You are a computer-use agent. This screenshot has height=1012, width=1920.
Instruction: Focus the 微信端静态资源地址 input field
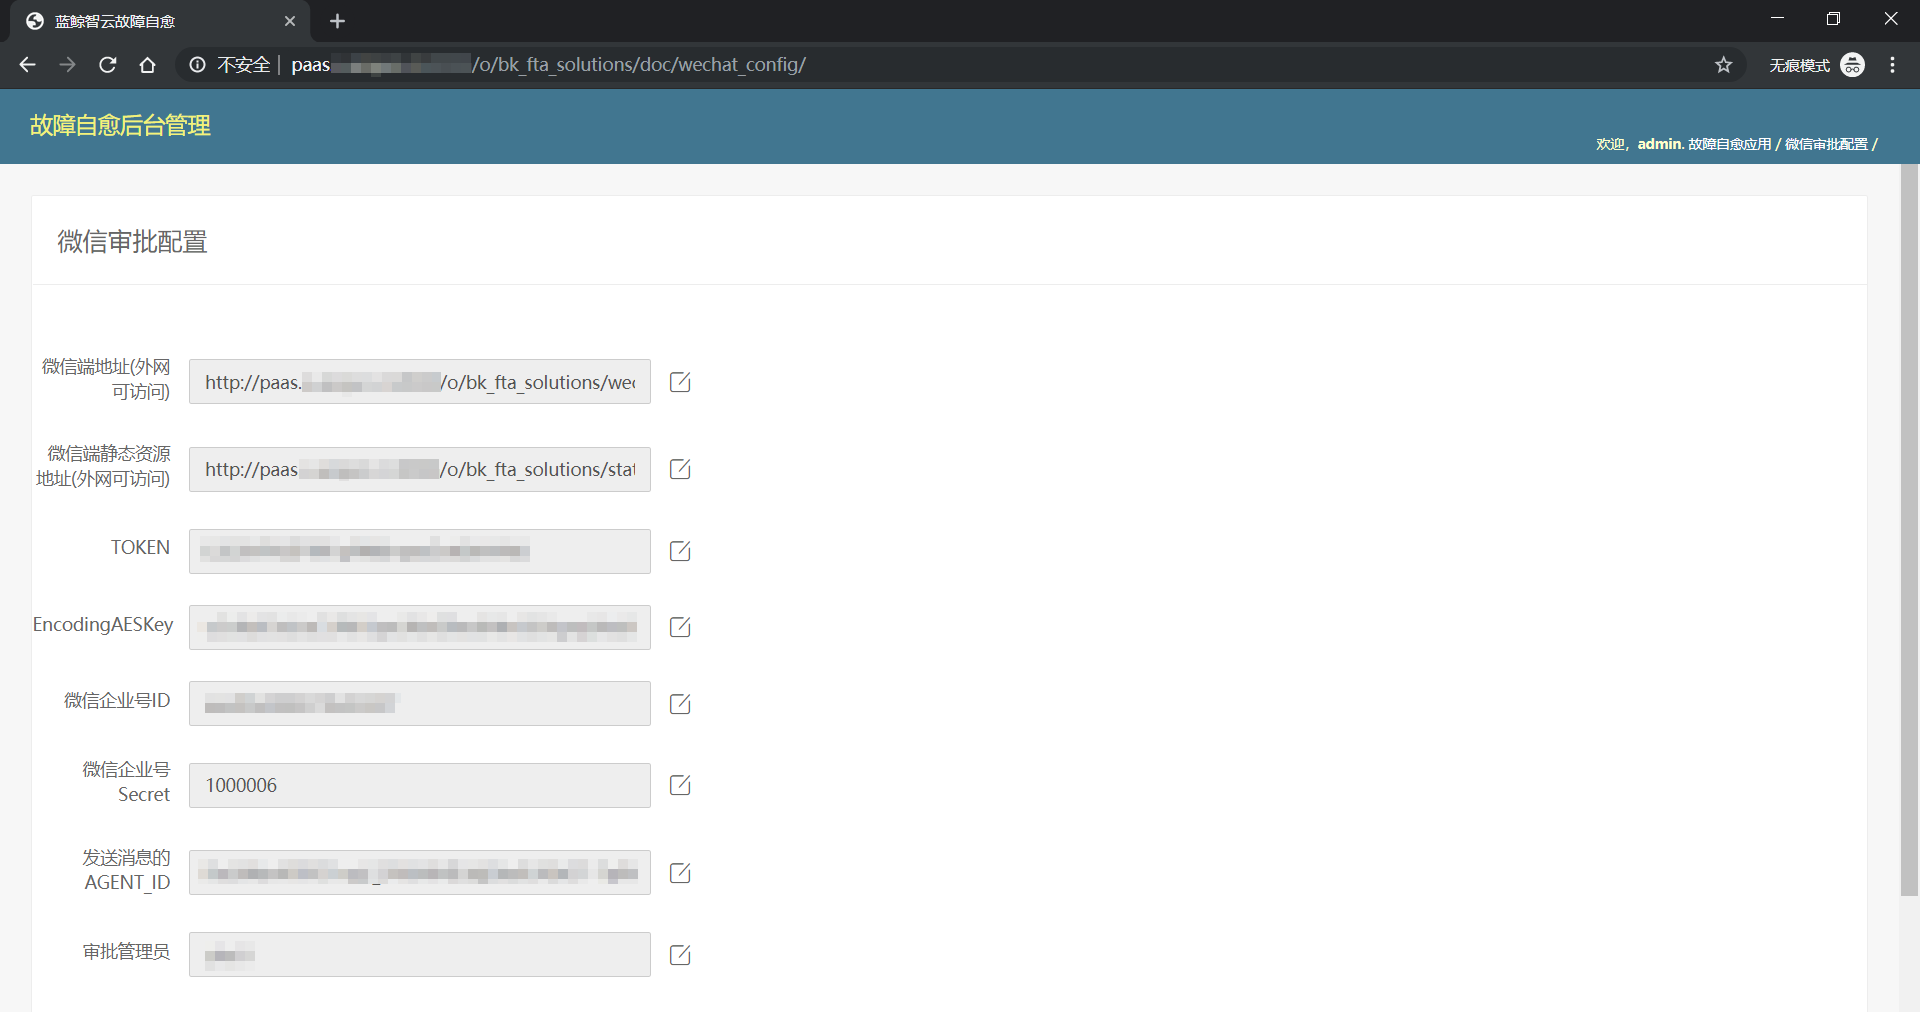[420, 469]
